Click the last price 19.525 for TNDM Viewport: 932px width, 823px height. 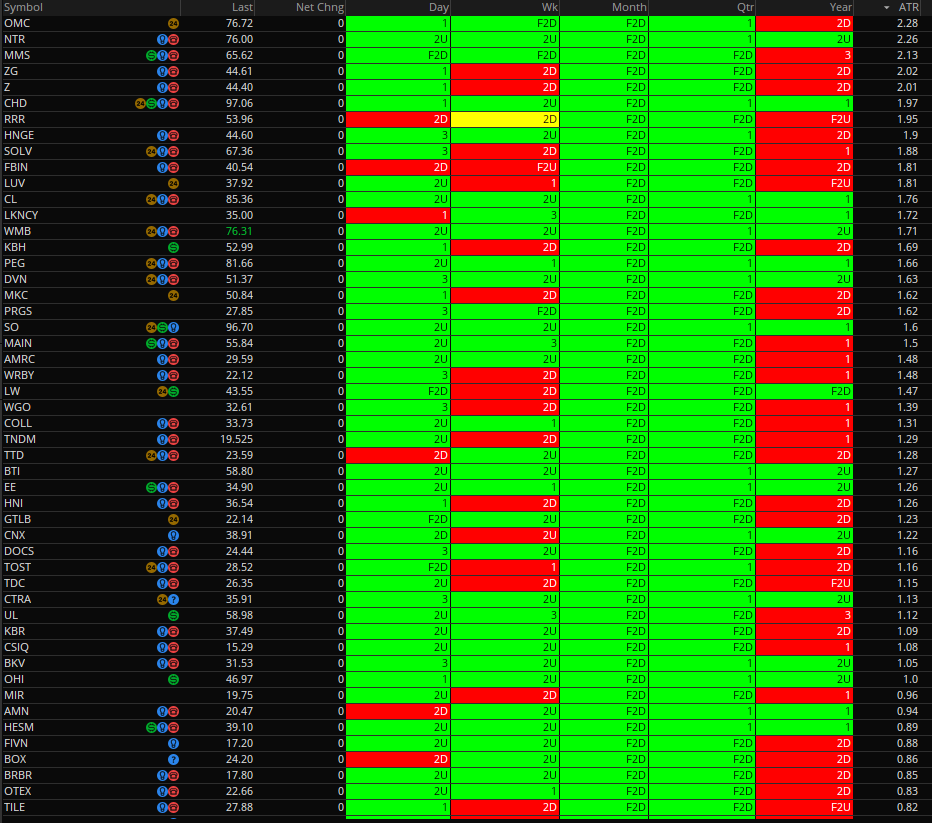(x=237, y=440)
